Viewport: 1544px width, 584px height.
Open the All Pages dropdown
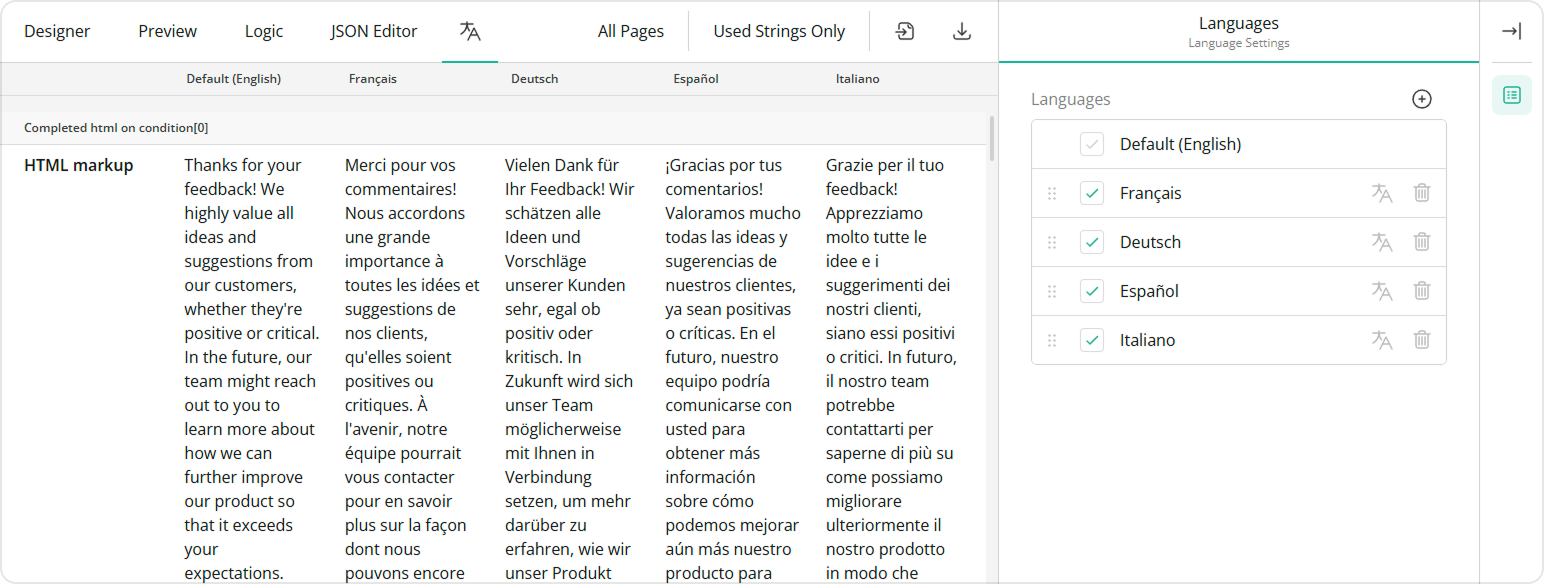[631, 31]
